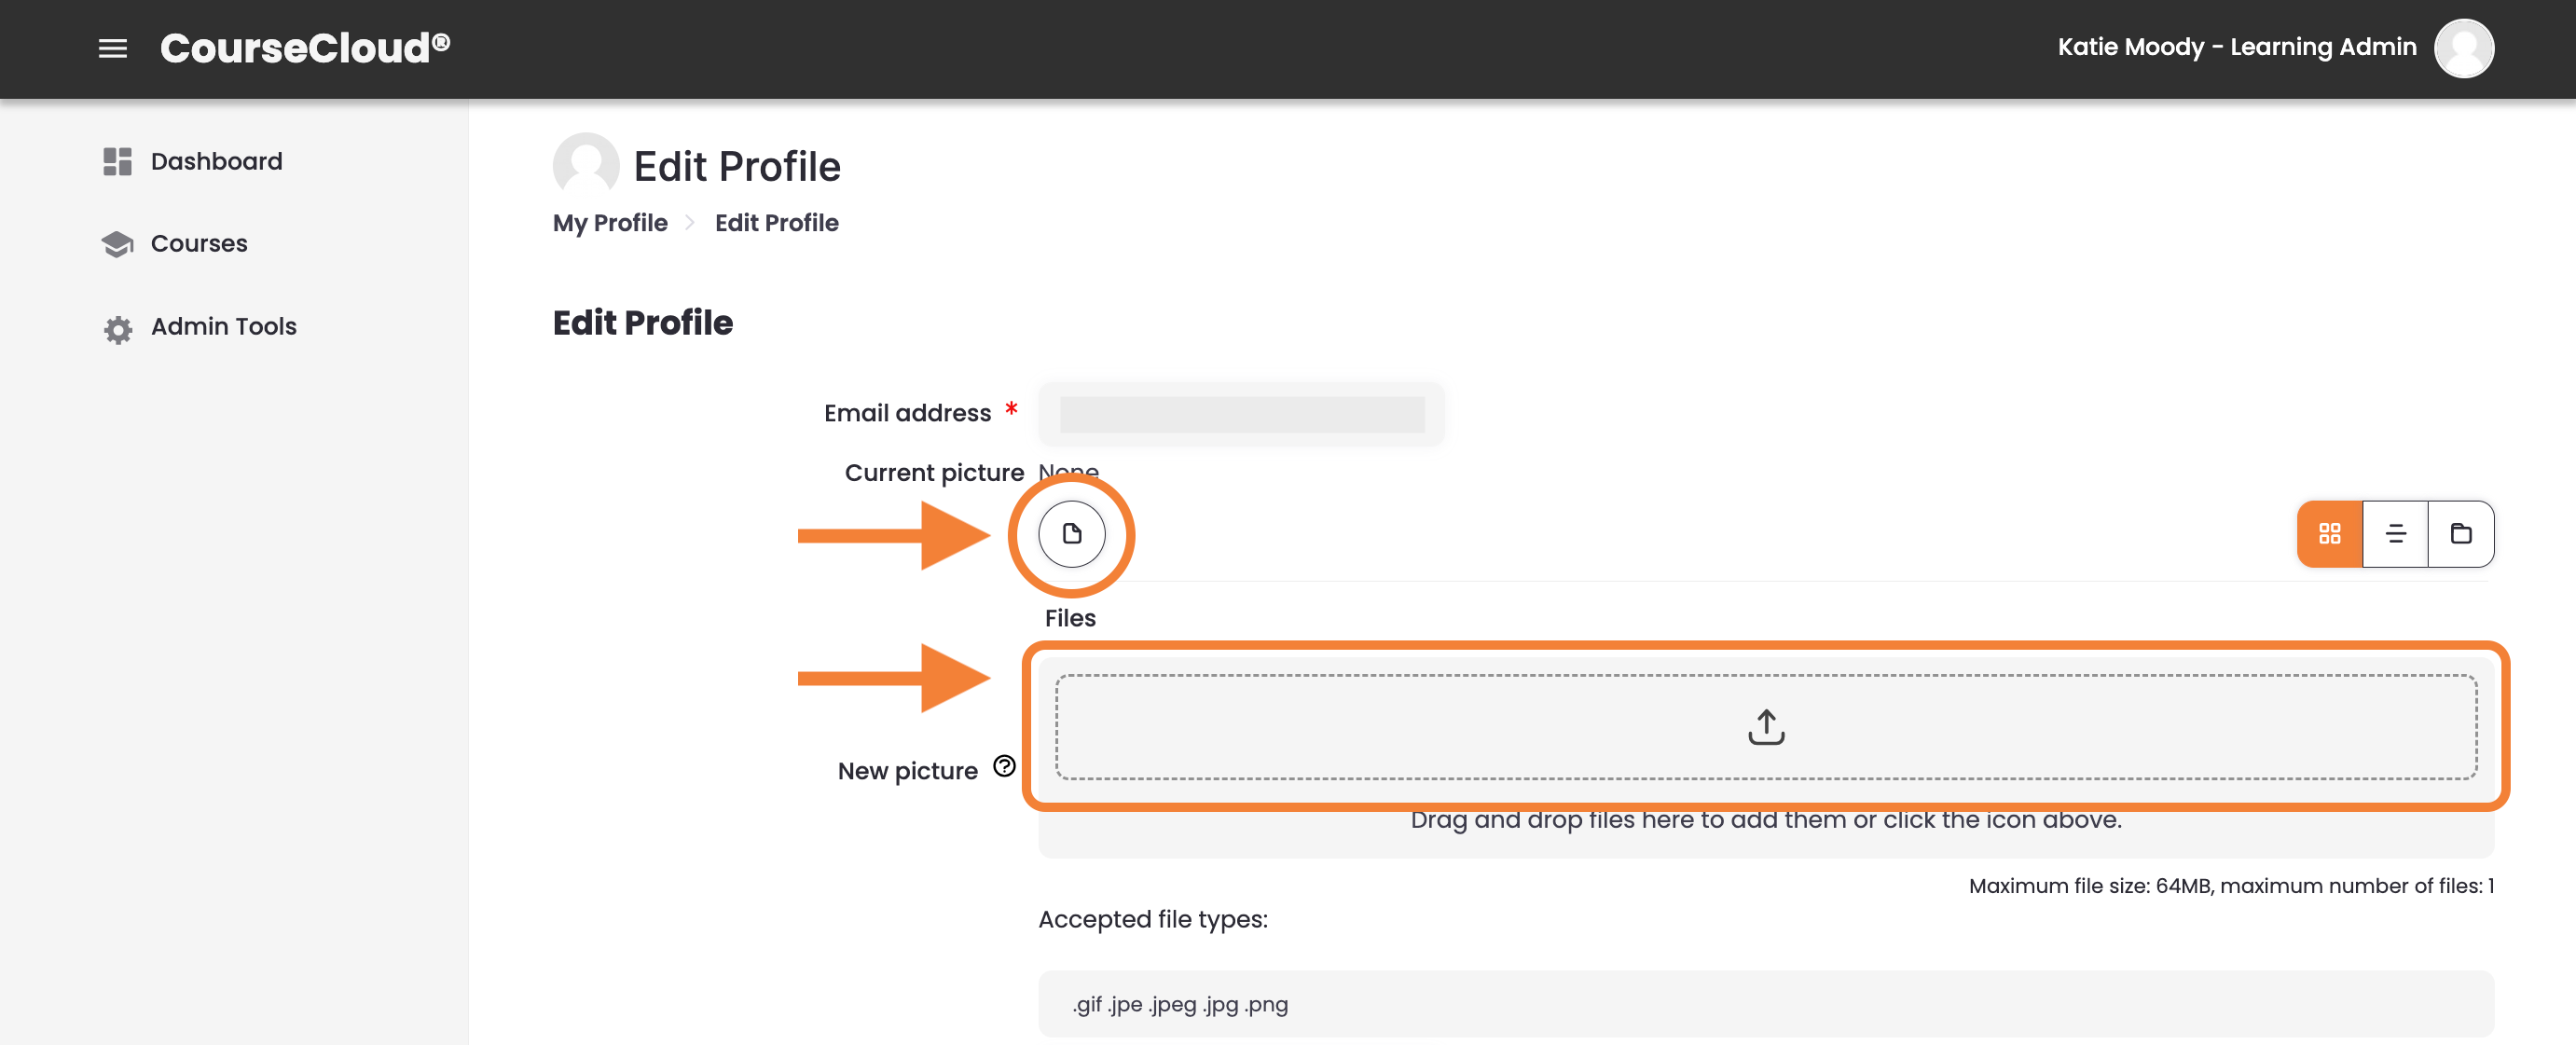2576x1045 pixels.
Task: Click the bold Edit Profile section heading
Action: 642,322
